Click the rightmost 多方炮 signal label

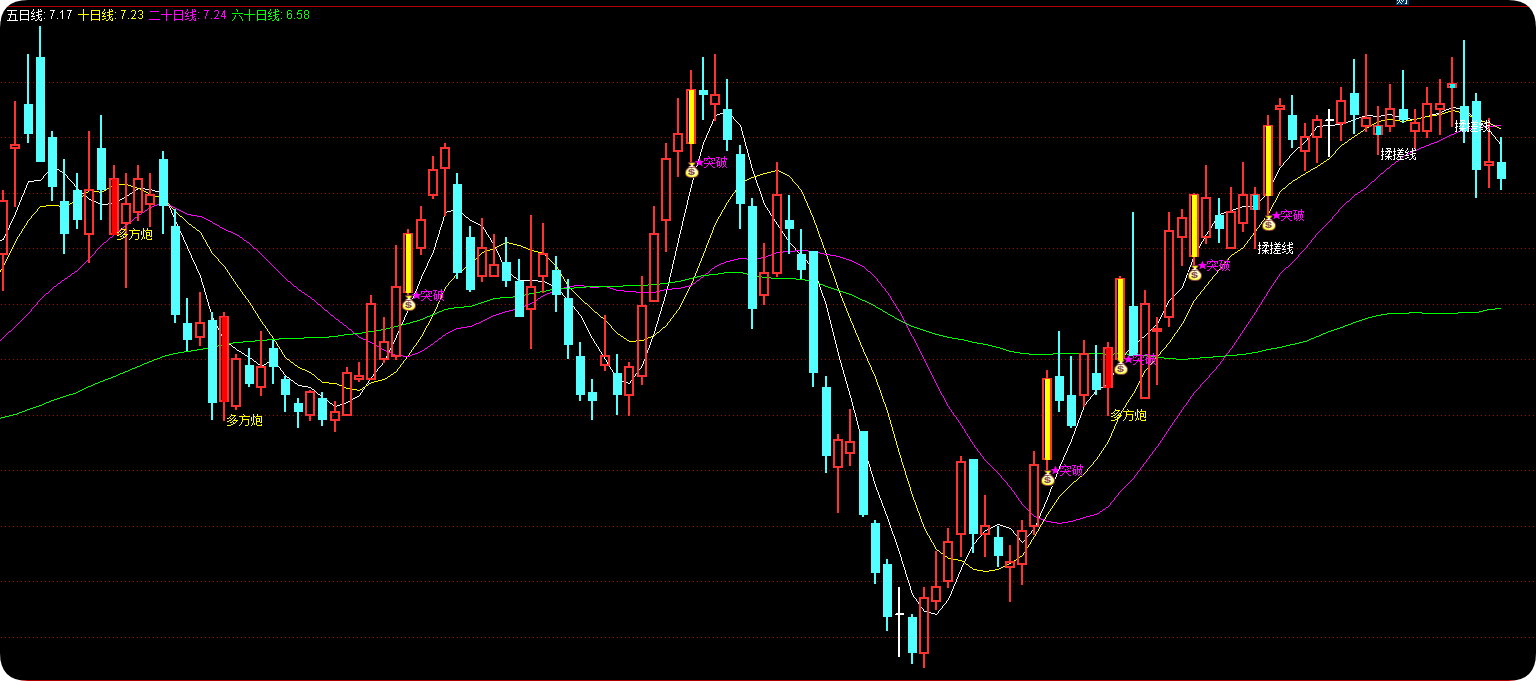[x=1129, y=415]
